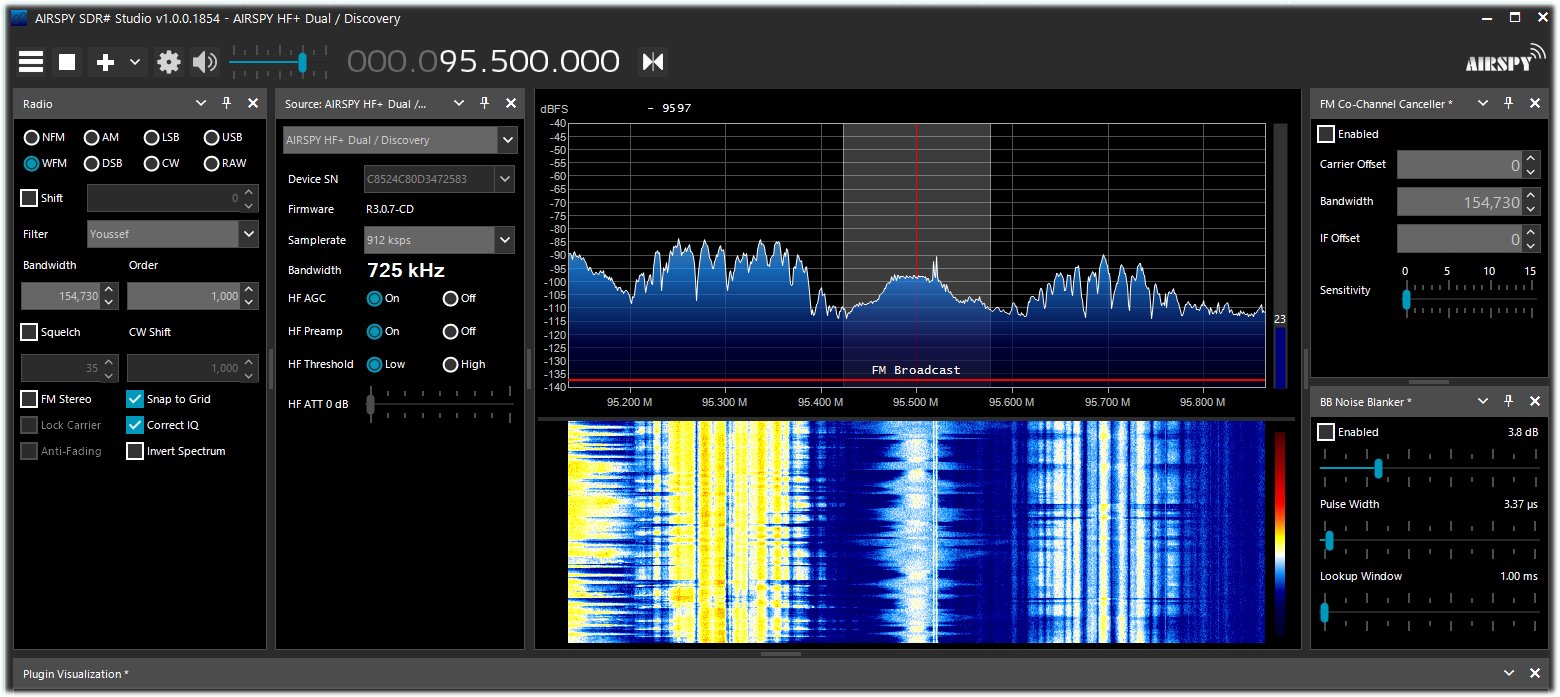
Task: Adjust the noise blanker threshold slider
Action: tap(1429, 467)
